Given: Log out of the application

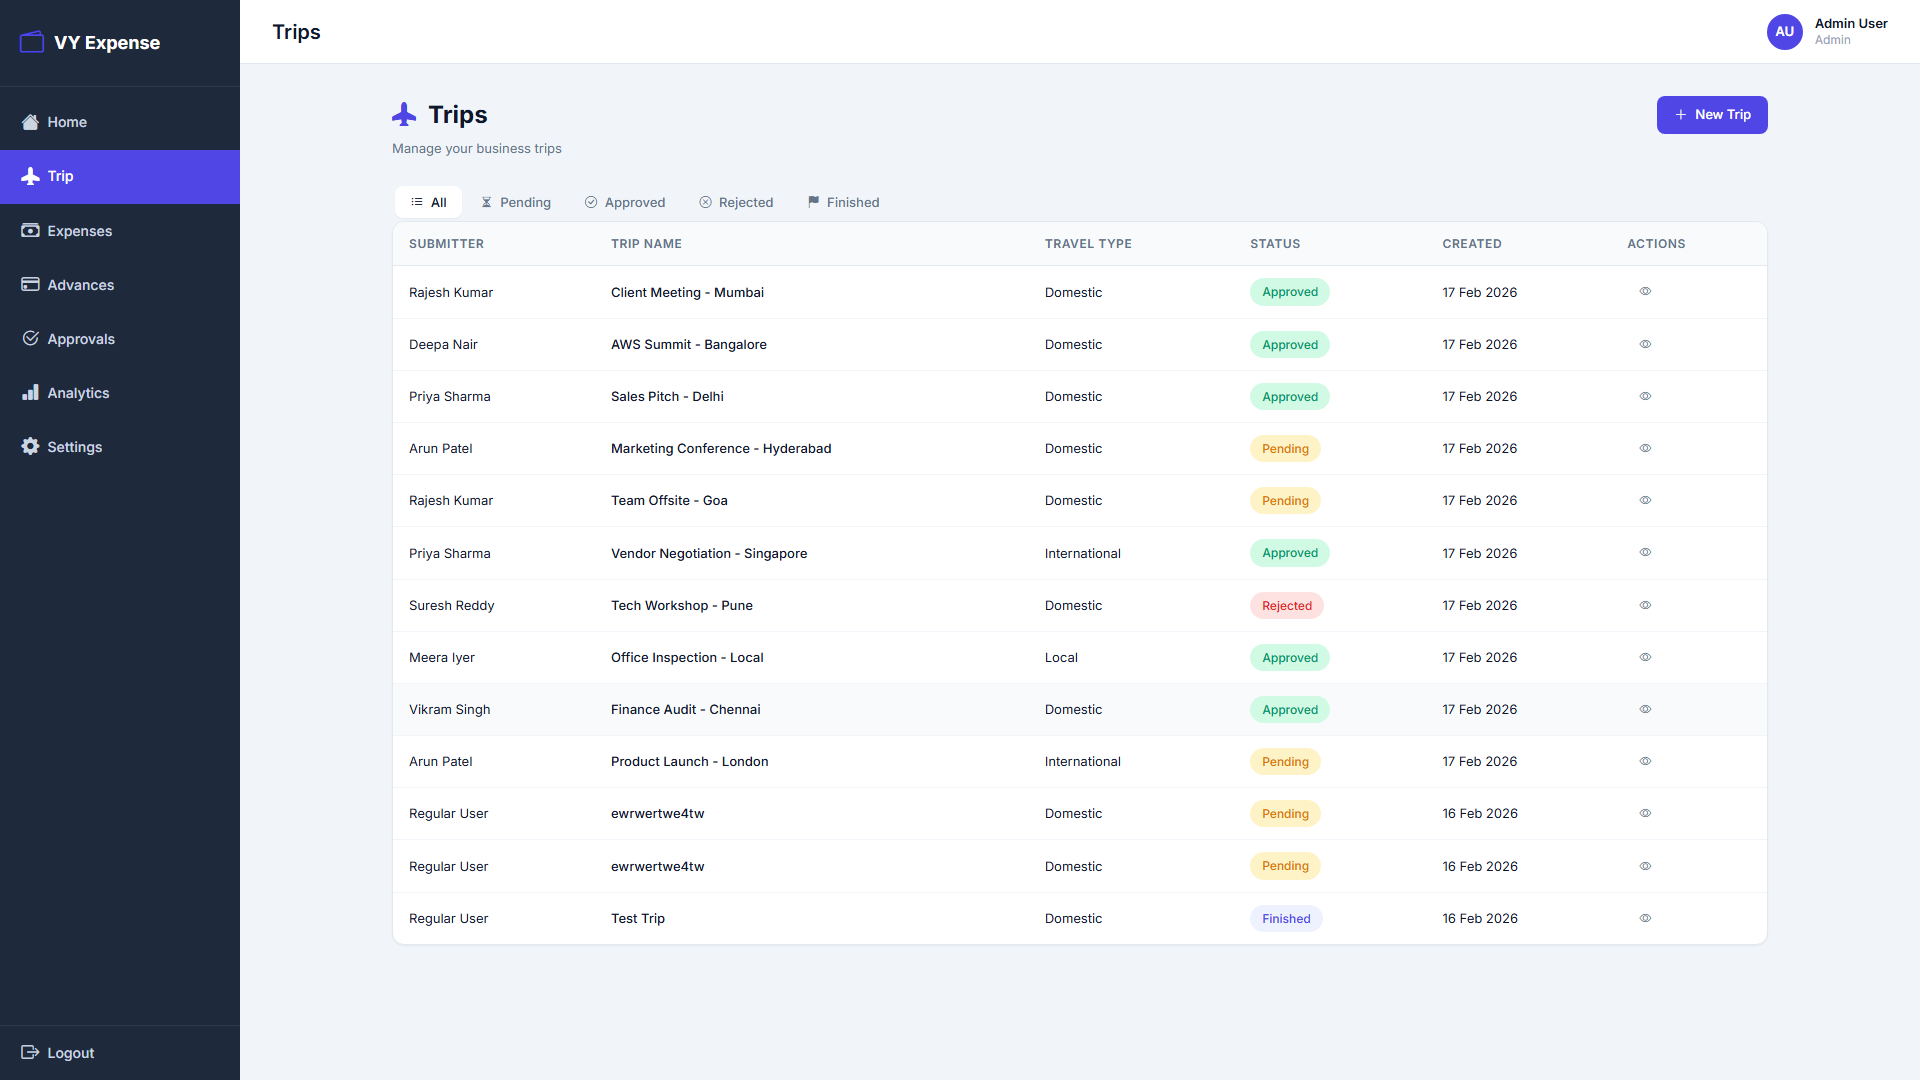Looking at the screenshot, I should tap(69, 1052).
